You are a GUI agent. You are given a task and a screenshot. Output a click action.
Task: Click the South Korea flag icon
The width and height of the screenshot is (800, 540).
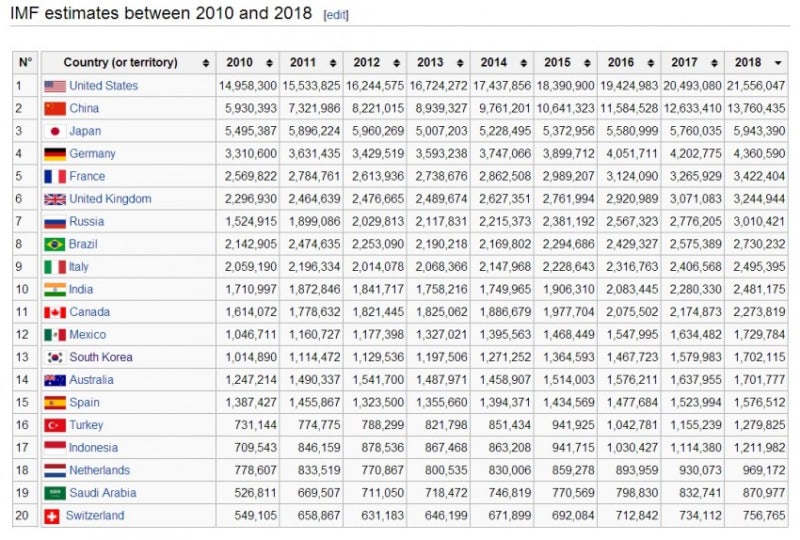coord(55,357)
